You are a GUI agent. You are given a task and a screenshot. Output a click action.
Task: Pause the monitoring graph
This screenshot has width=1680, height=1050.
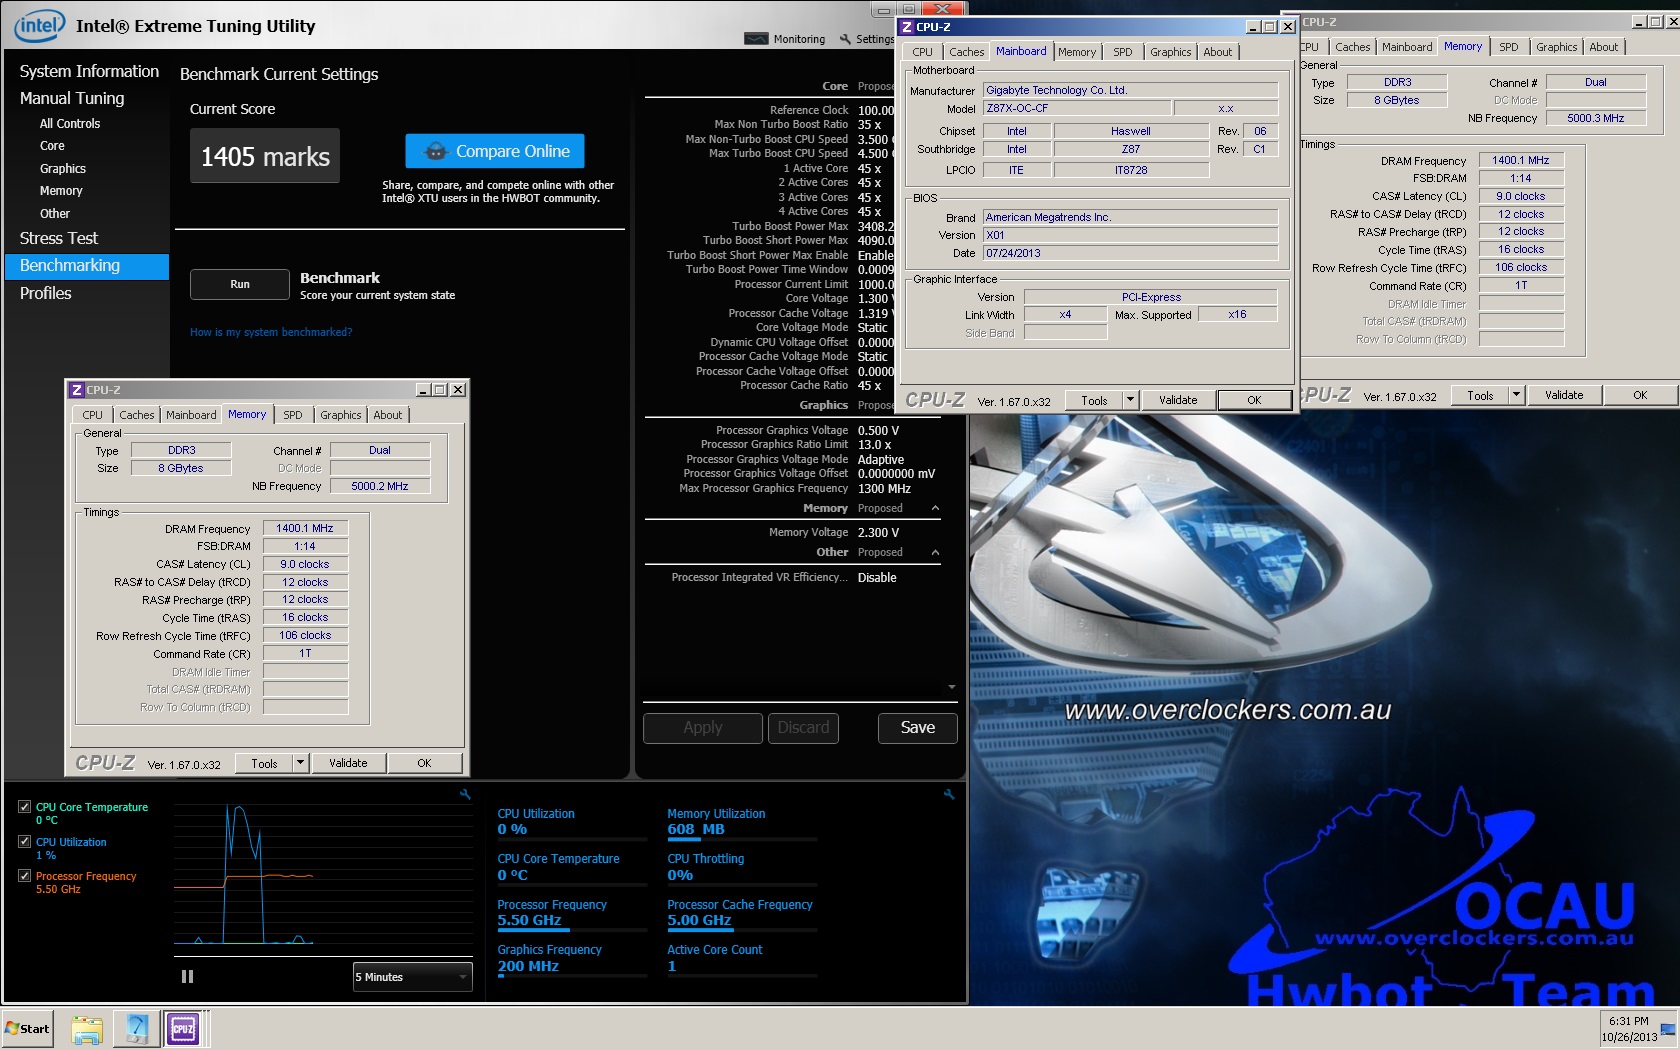click(x=187, y=977)
